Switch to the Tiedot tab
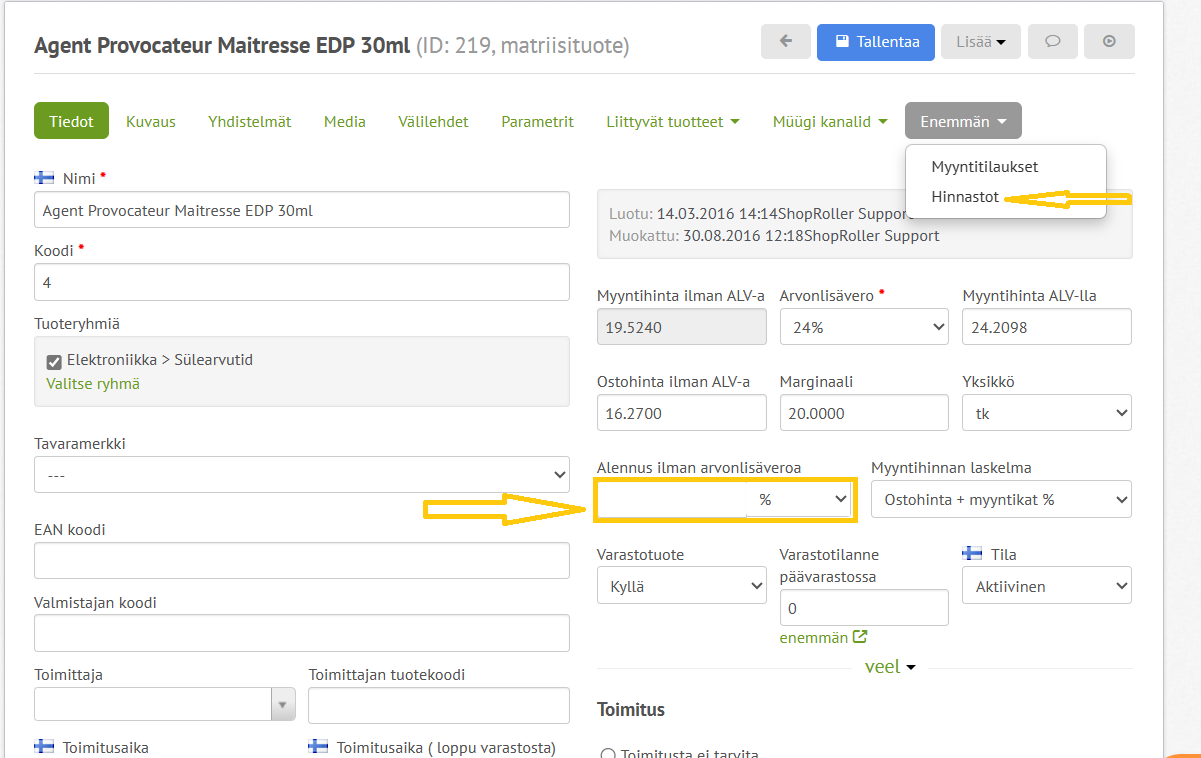The width and height of the screenshot is (1201, 758). [x=71, y=121]
